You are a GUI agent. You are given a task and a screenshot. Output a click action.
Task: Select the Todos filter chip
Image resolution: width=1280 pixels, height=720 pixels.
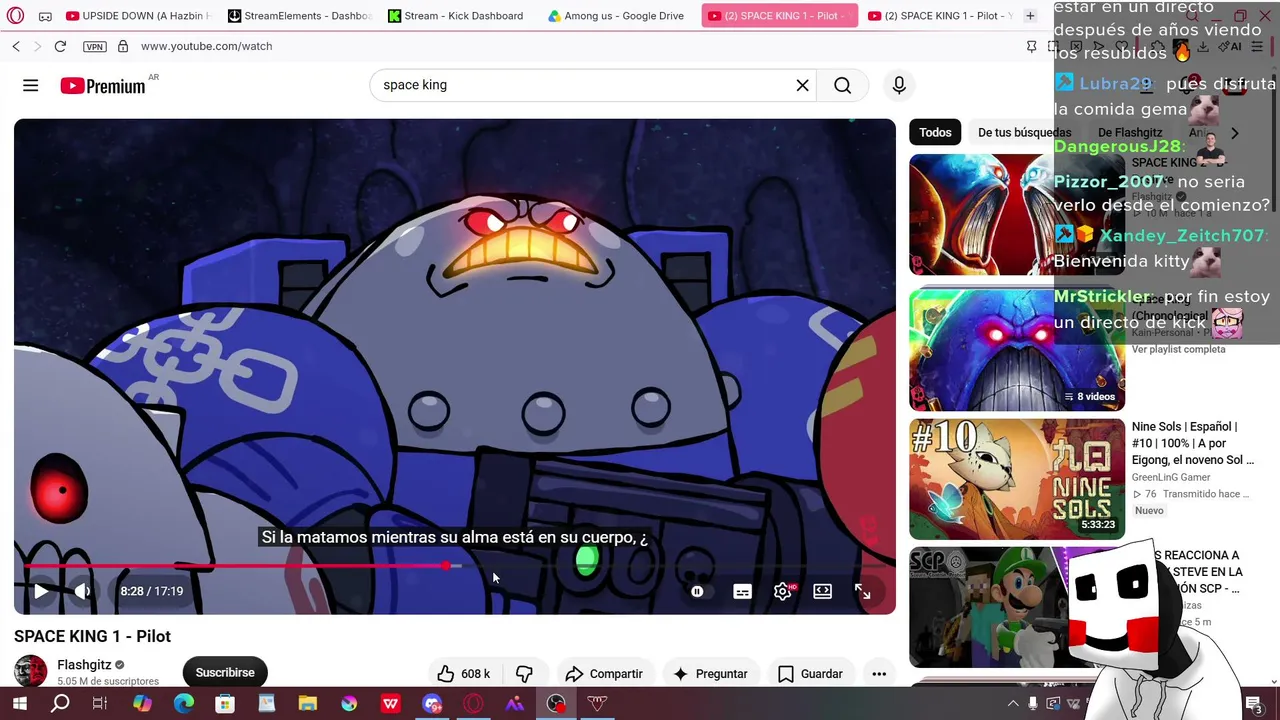pyautogui.click(x=936, y=133)
